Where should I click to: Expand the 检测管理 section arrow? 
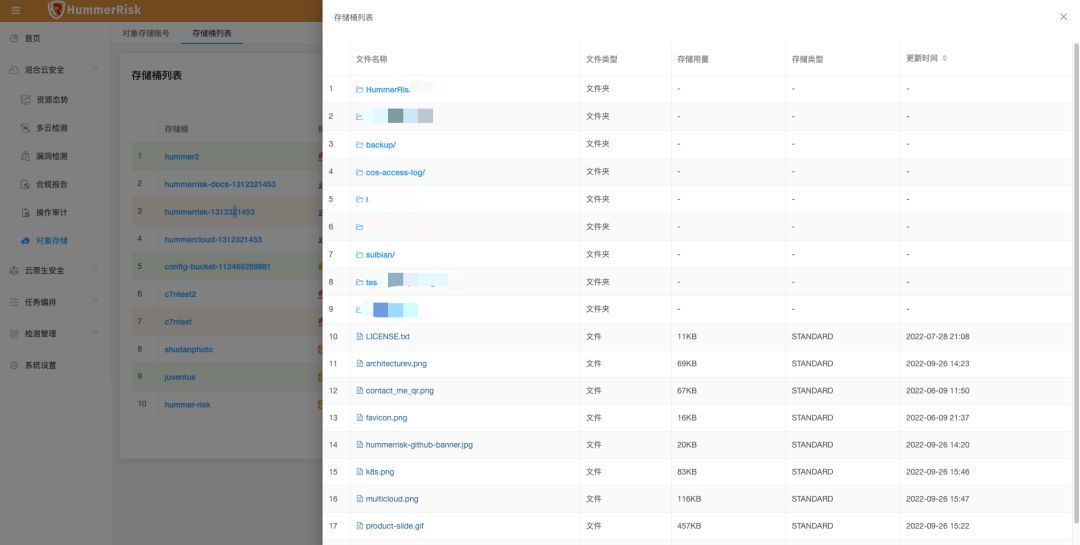click(95, 333)
